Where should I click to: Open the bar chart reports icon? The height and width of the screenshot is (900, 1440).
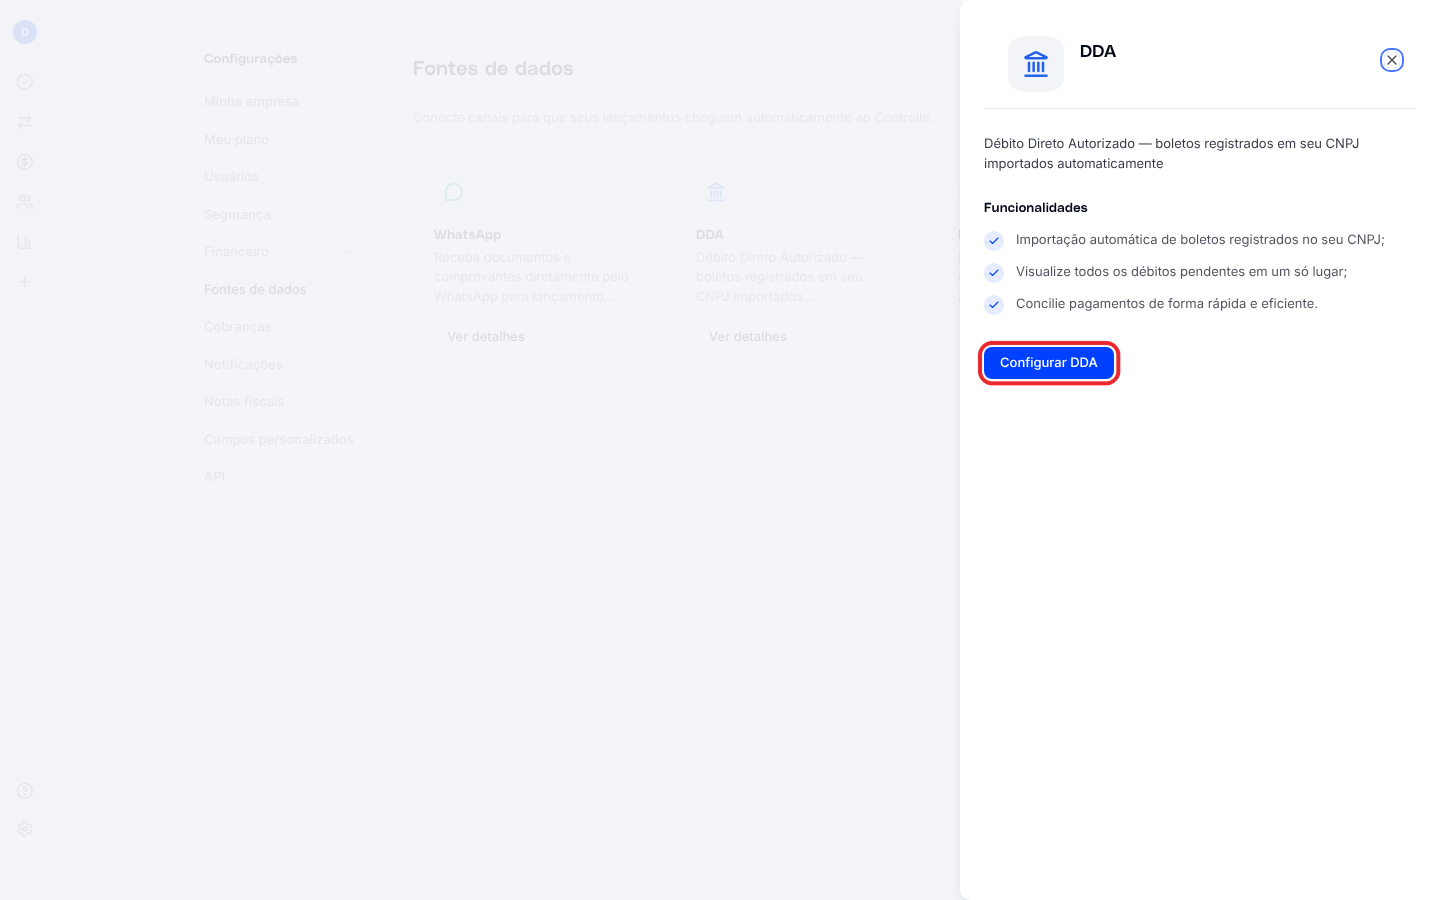(25, 242)
